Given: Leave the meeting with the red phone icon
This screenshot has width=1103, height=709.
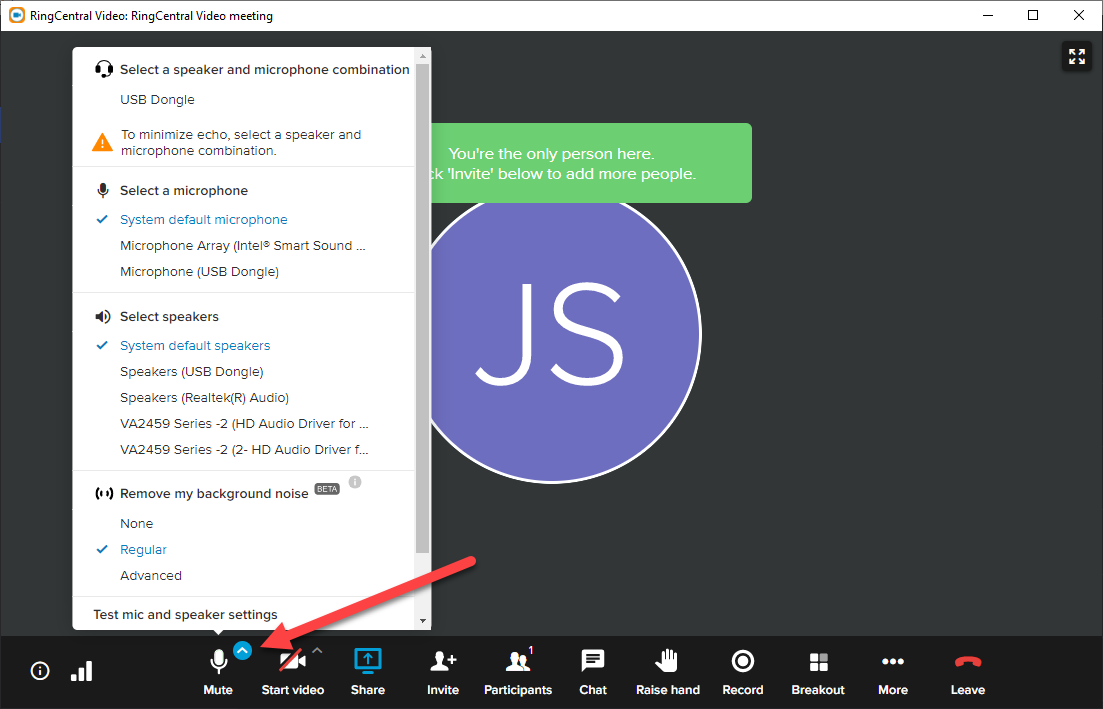Looking at the screenshot, I should coord(968,662).
